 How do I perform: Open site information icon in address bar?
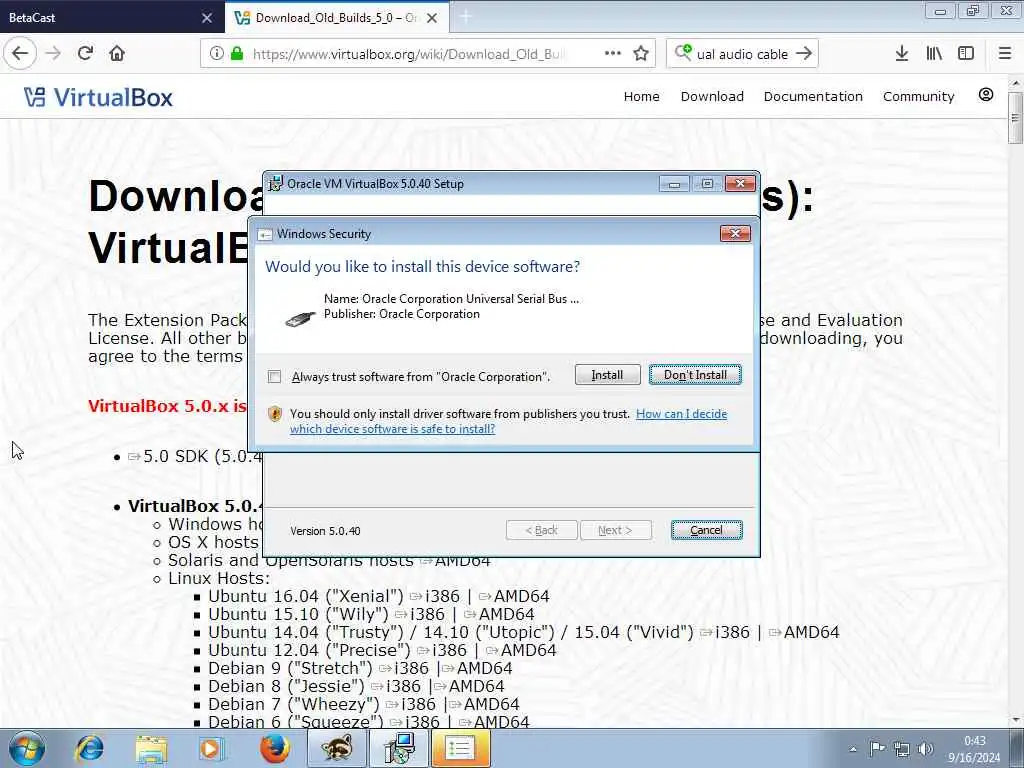[217, 54]
